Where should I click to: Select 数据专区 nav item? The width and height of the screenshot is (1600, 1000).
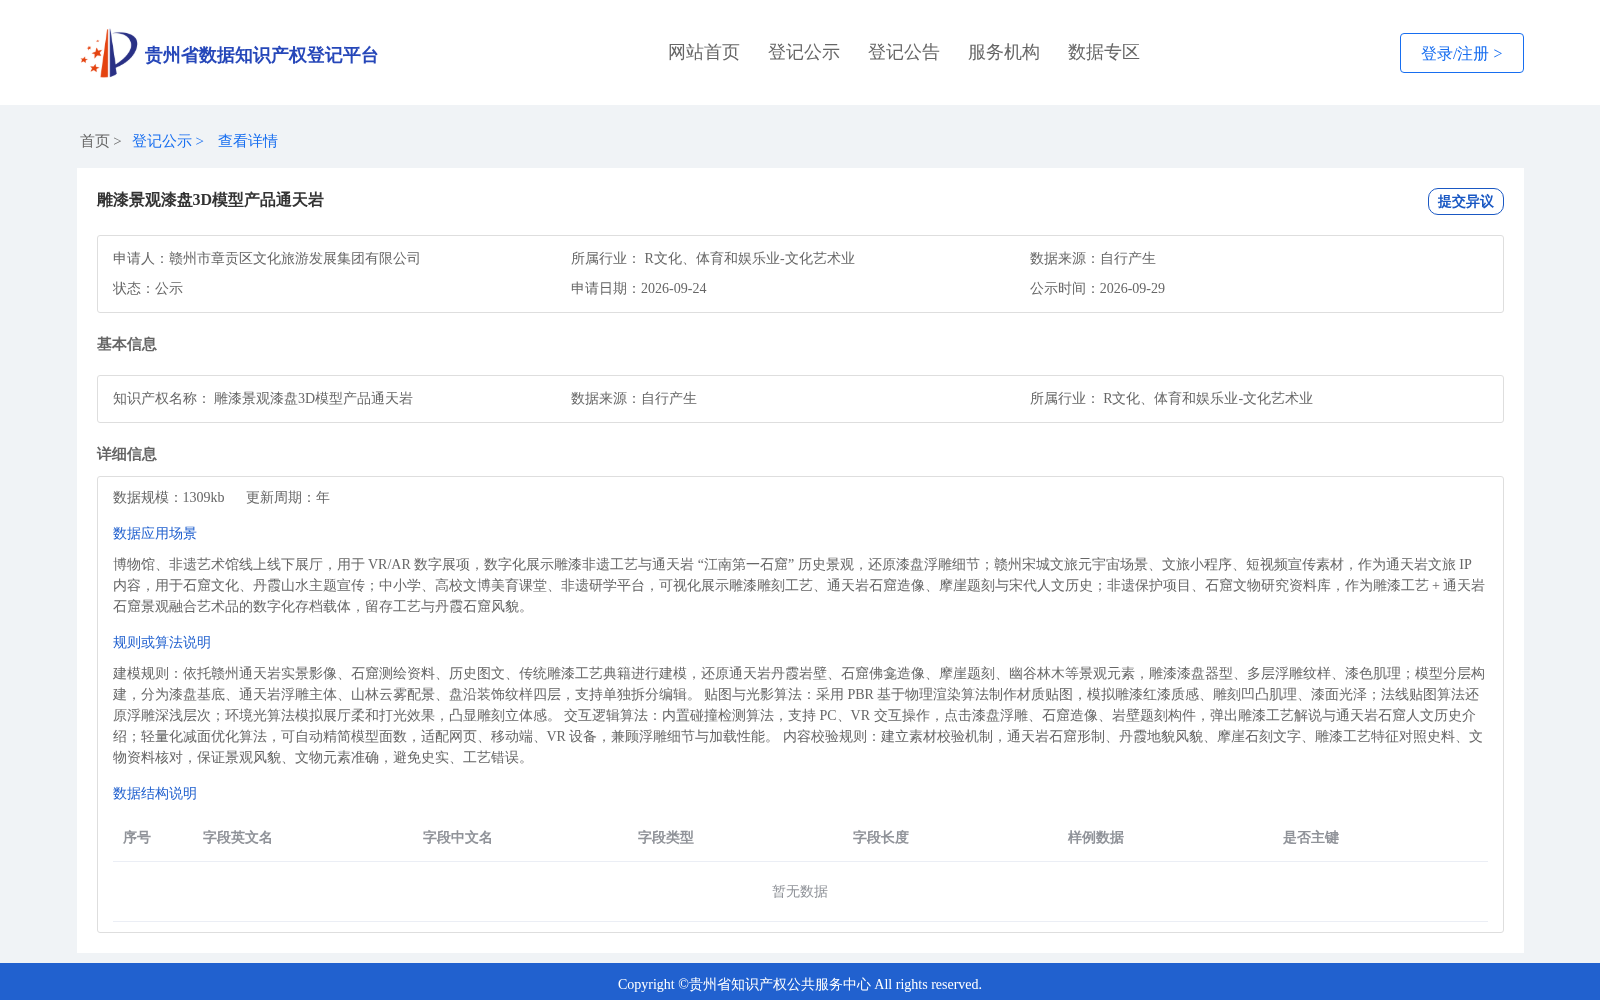[x=1104, y=52]
